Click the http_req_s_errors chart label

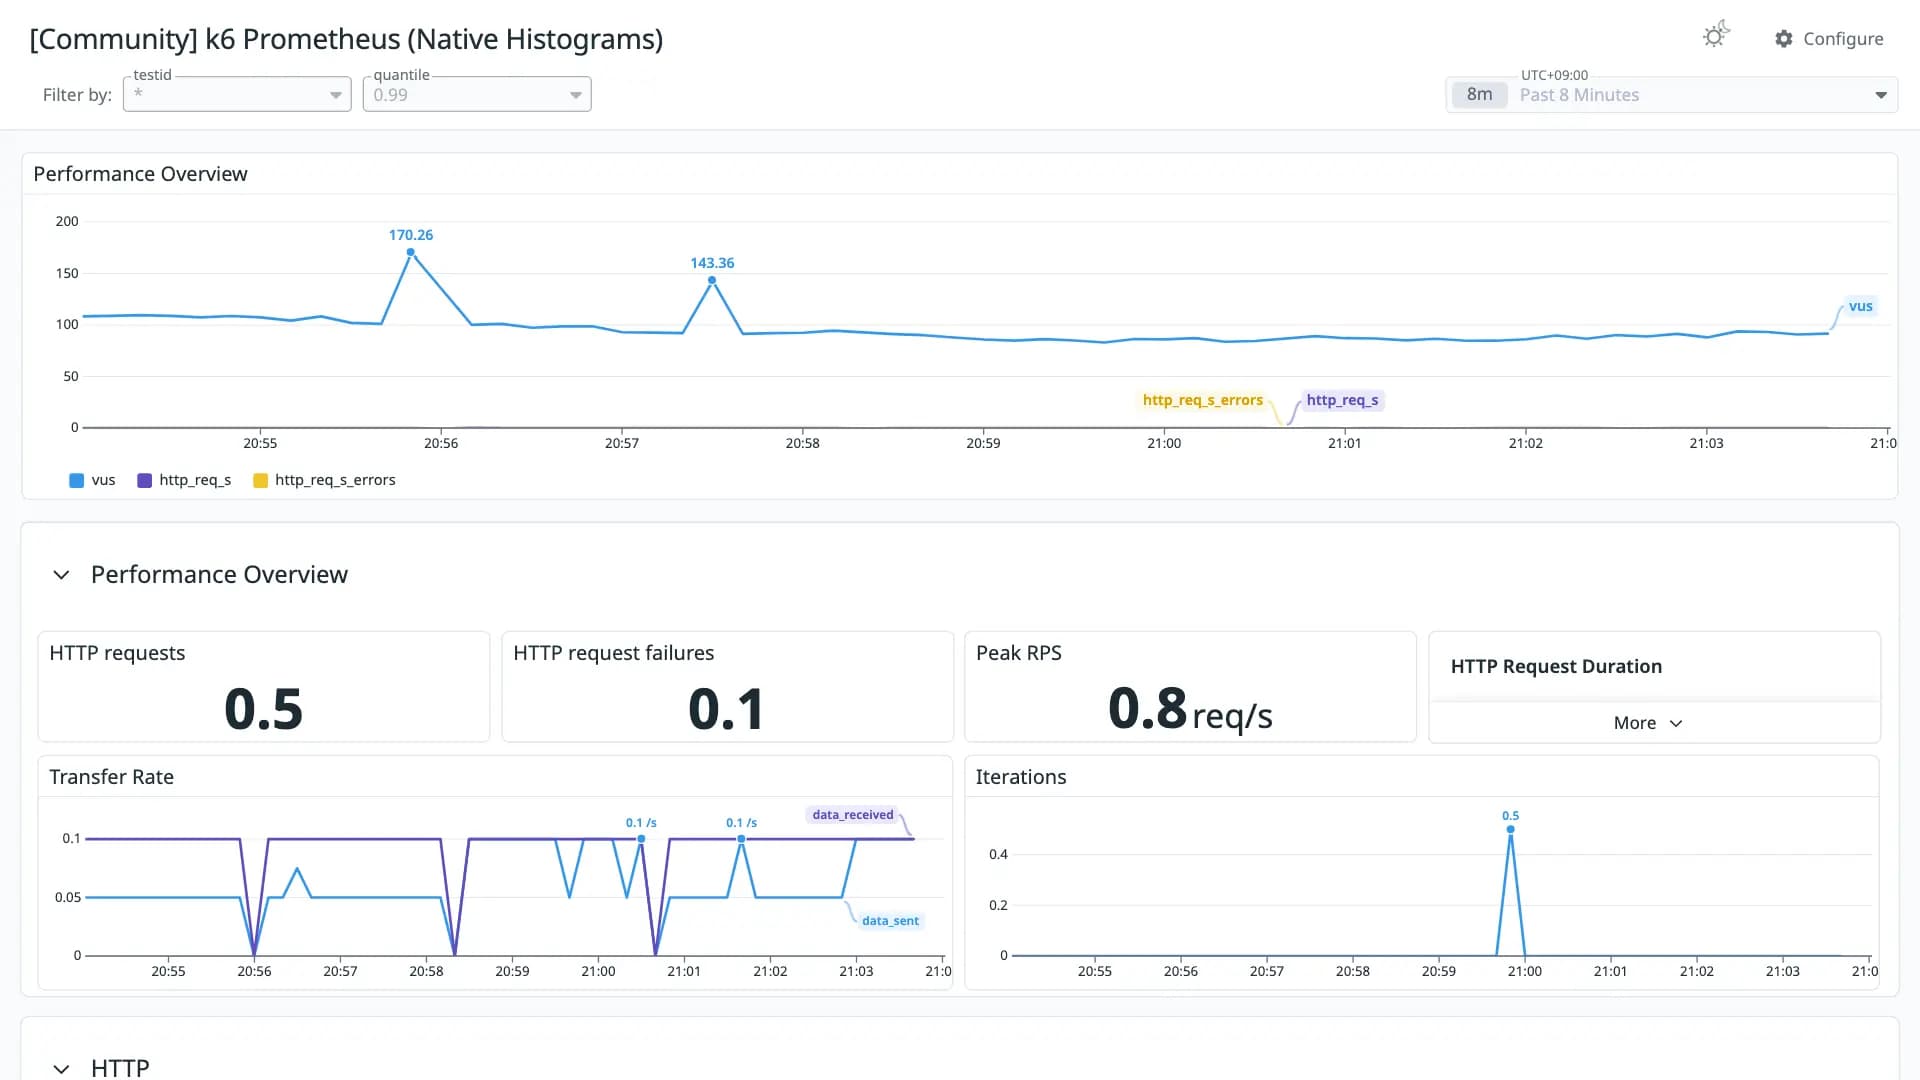click(x=1202, y=400)
